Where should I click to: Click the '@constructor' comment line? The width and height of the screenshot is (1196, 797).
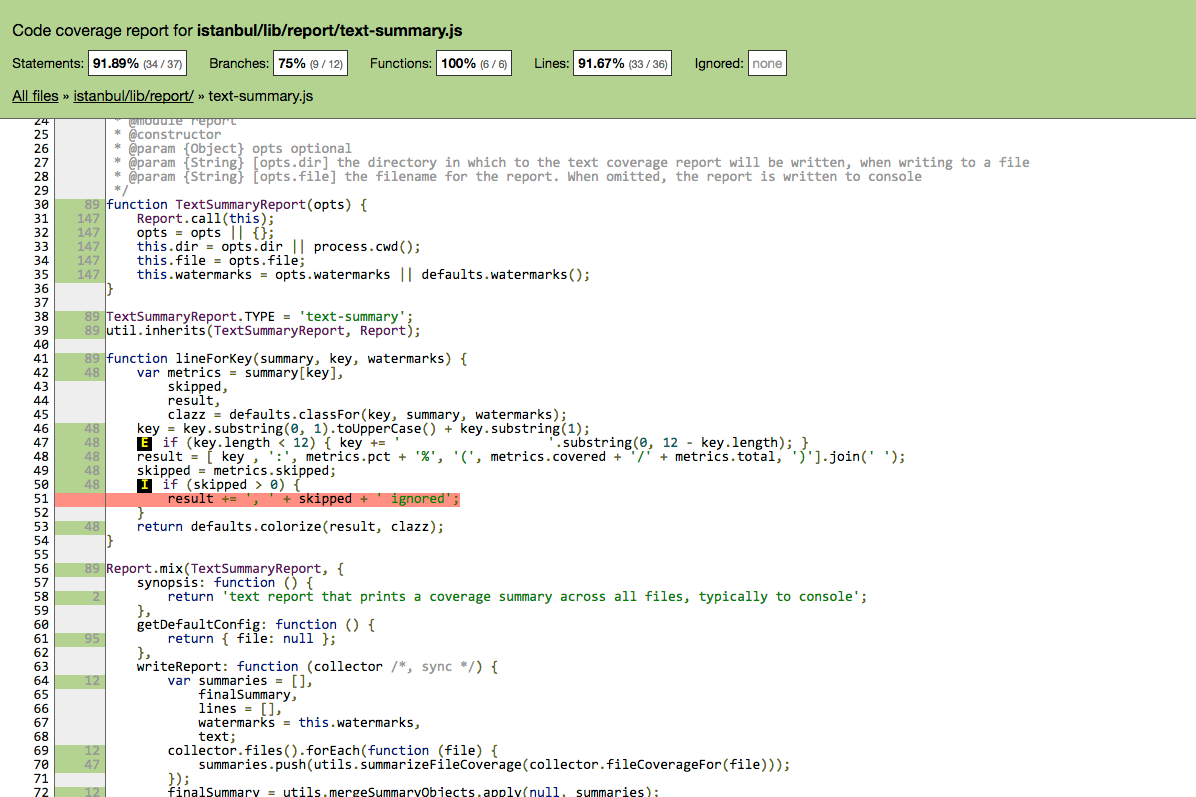coord(167,135)
